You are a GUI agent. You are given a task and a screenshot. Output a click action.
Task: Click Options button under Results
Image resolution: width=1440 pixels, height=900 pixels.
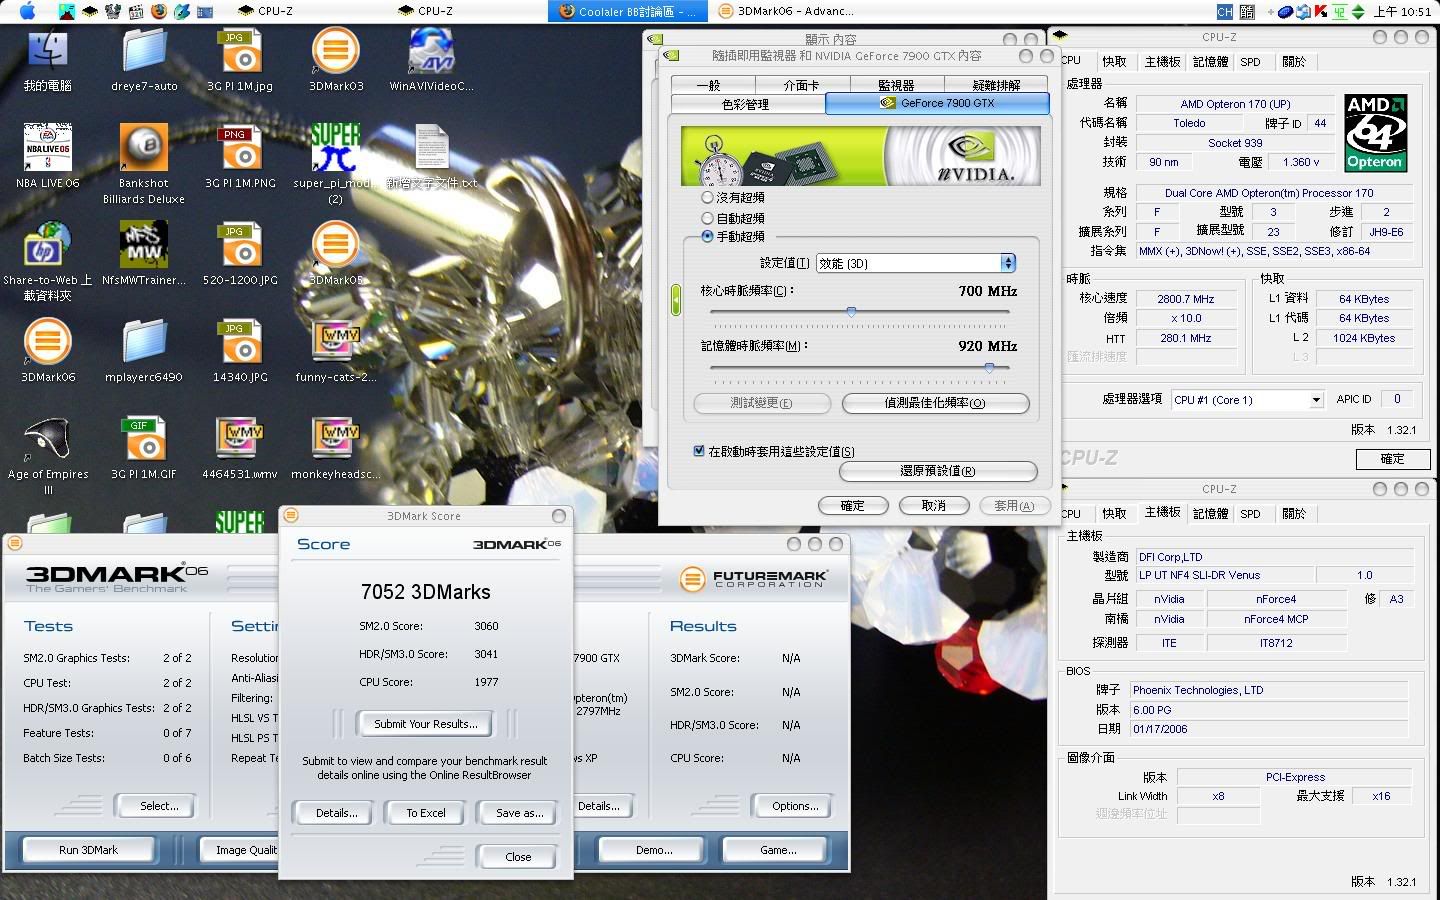tap(795, 806)
